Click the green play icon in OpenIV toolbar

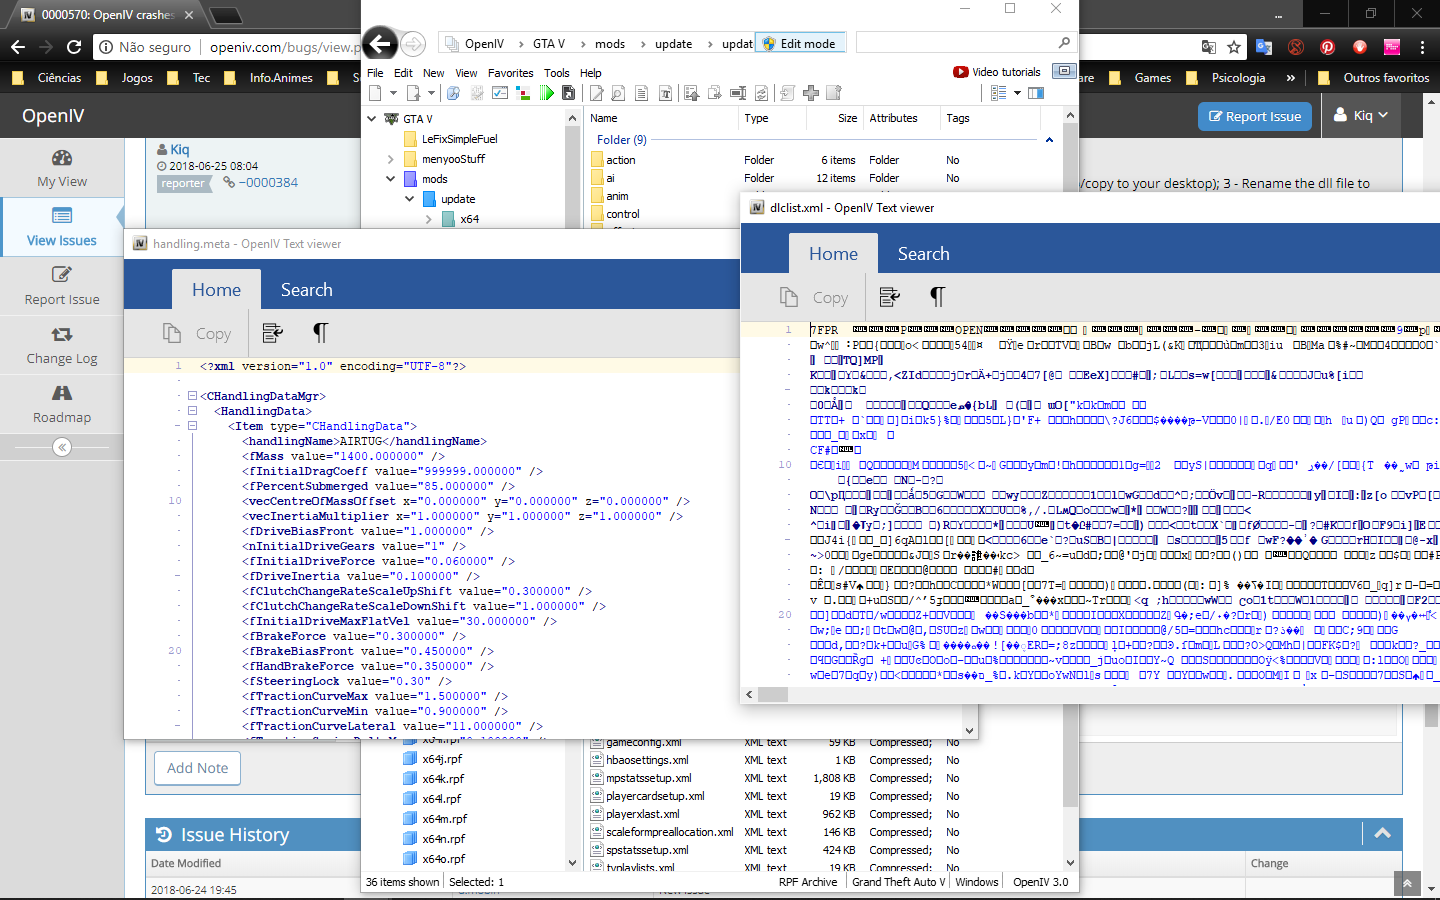click(x=546, y=93)
